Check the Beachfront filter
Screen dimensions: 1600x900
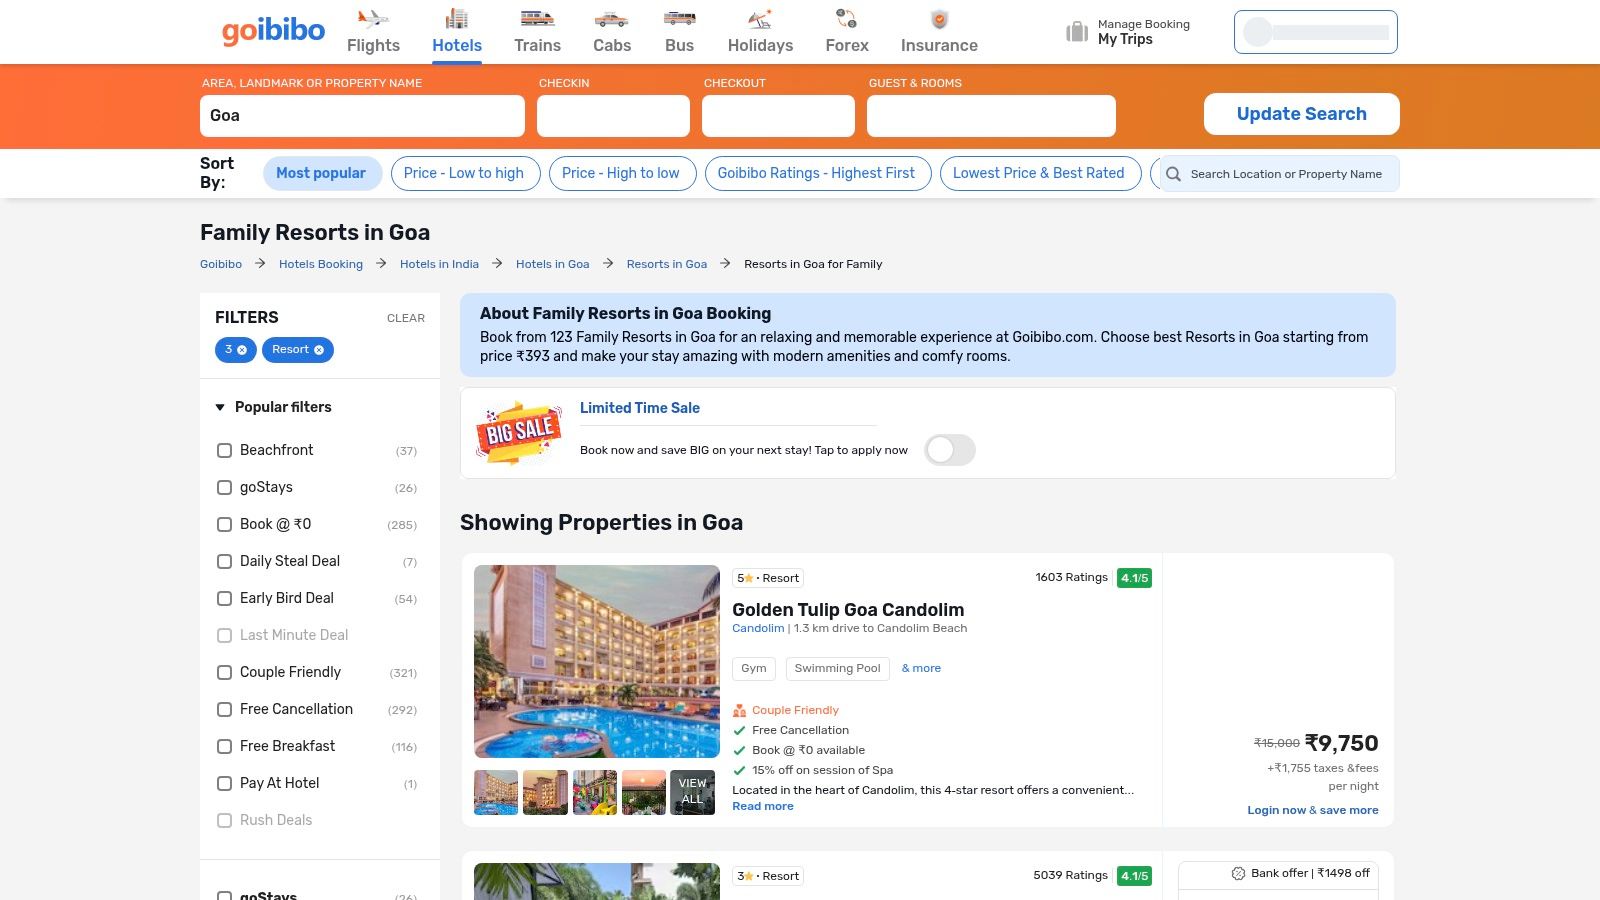click(x=224, y=451)
